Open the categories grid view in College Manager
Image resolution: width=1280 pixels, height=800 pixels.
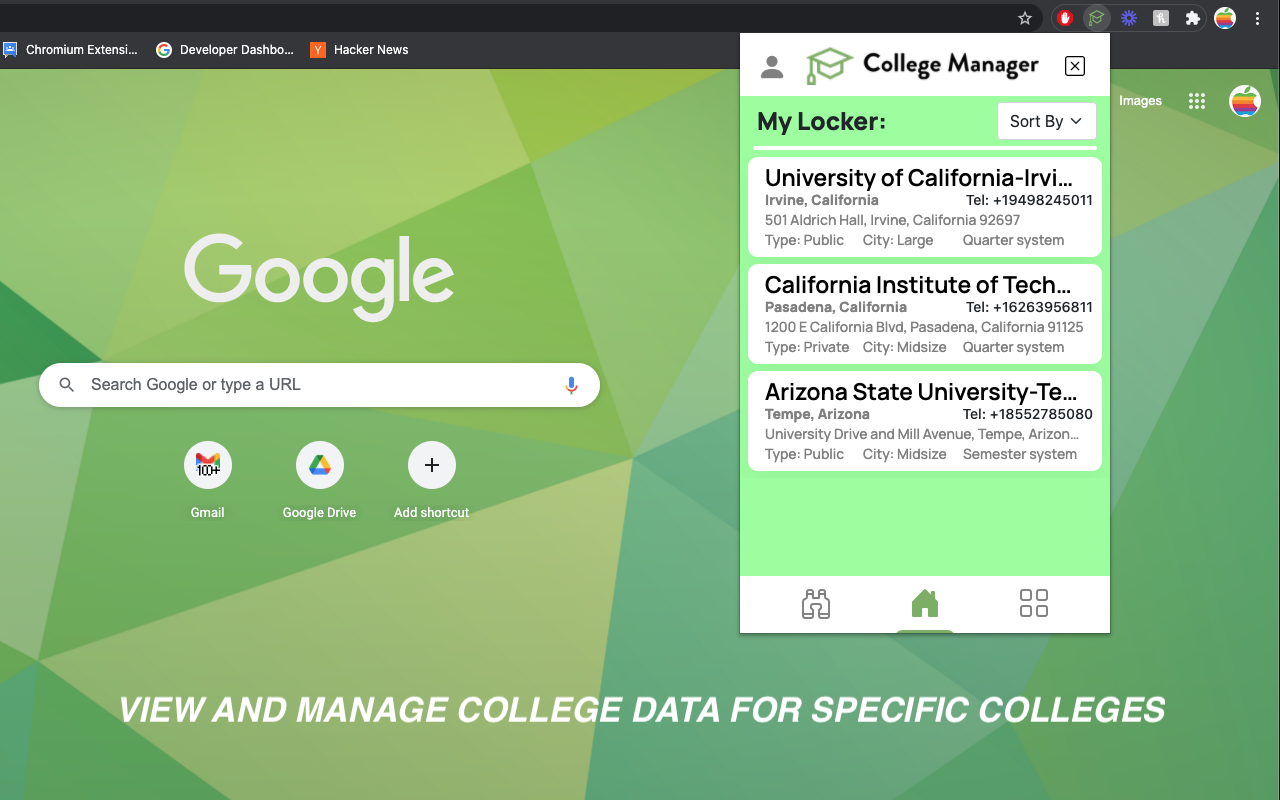click(x=1033, y=603)
